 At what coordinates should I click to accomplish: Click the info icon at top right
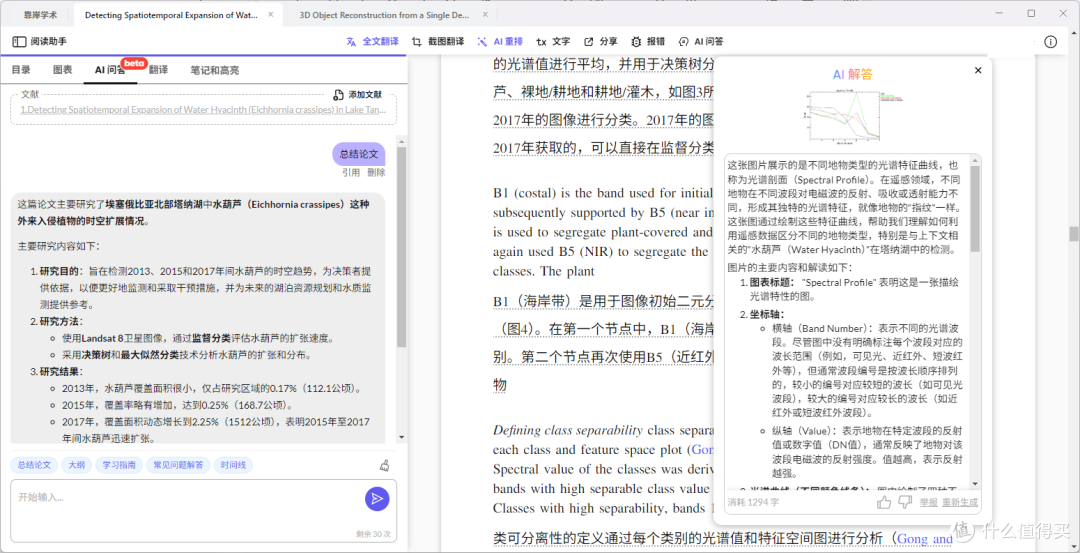click(1050, 41)
